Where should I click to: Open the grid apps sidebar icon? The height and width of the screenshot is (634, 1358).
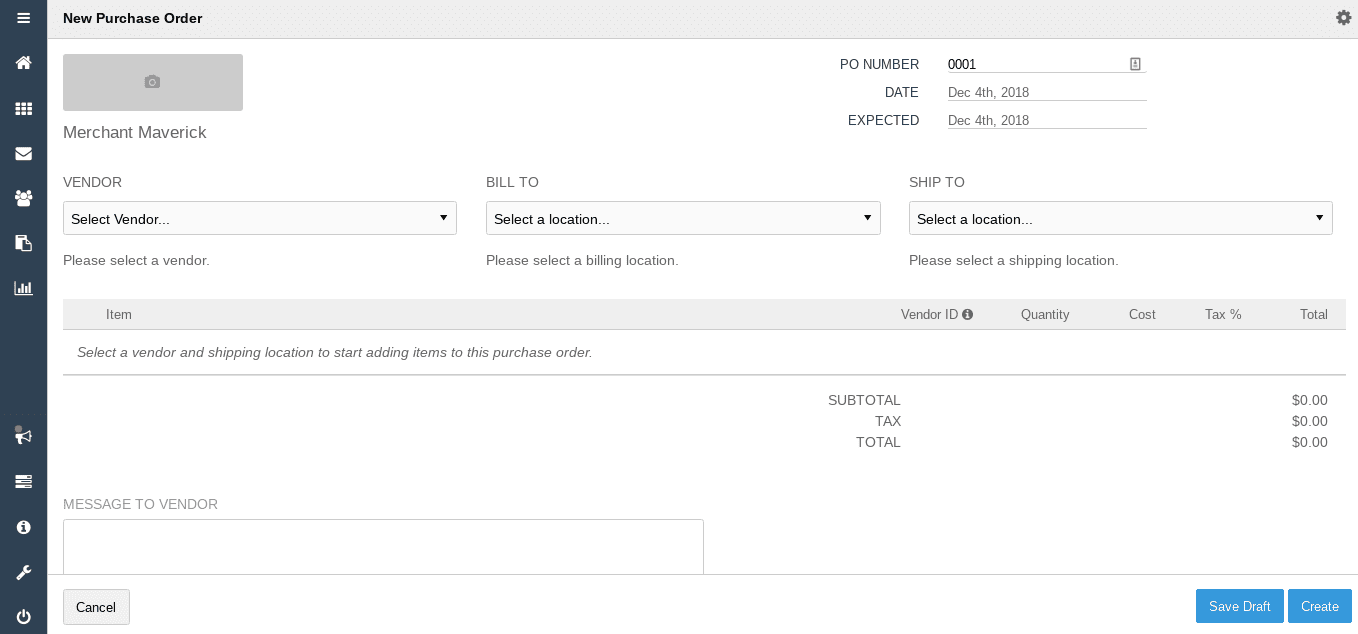23,109
